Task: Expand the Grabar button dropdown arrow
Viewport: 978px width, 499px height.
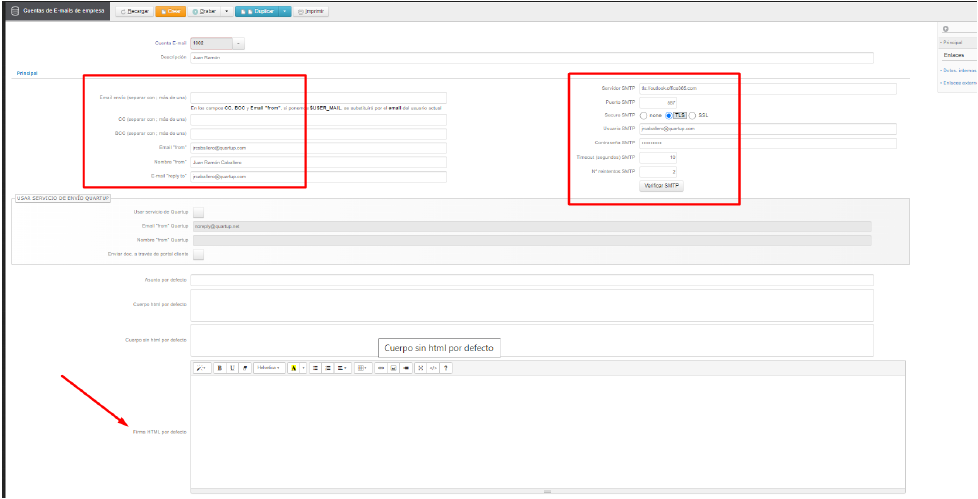Action: 226,12
